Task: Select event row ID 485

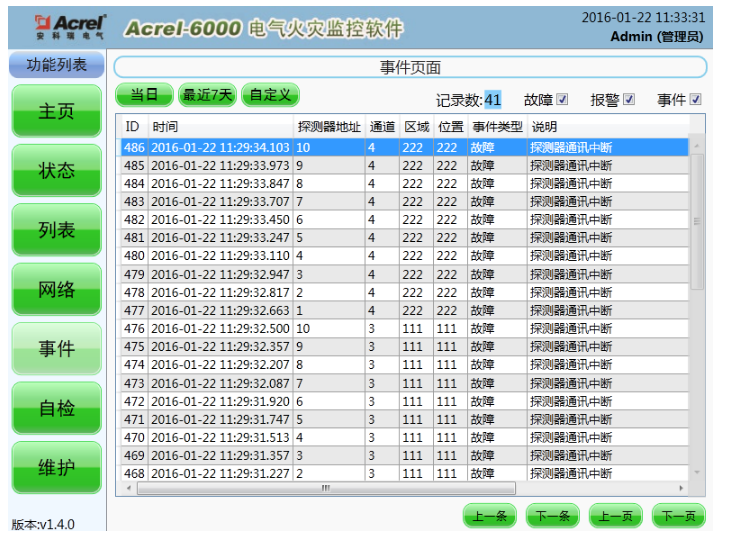Action: pyautogui.click(x=404, y=165)
